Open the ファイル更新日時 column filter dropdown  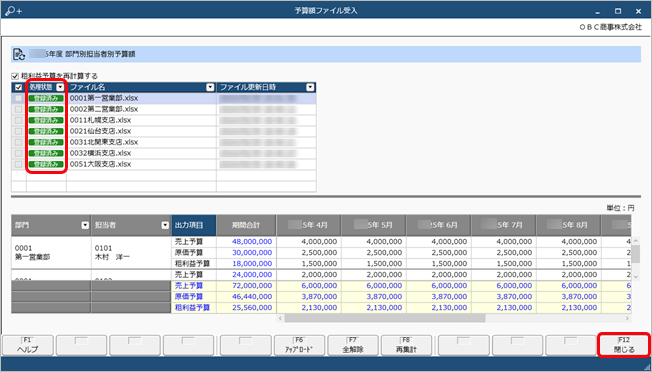point(310,87)
